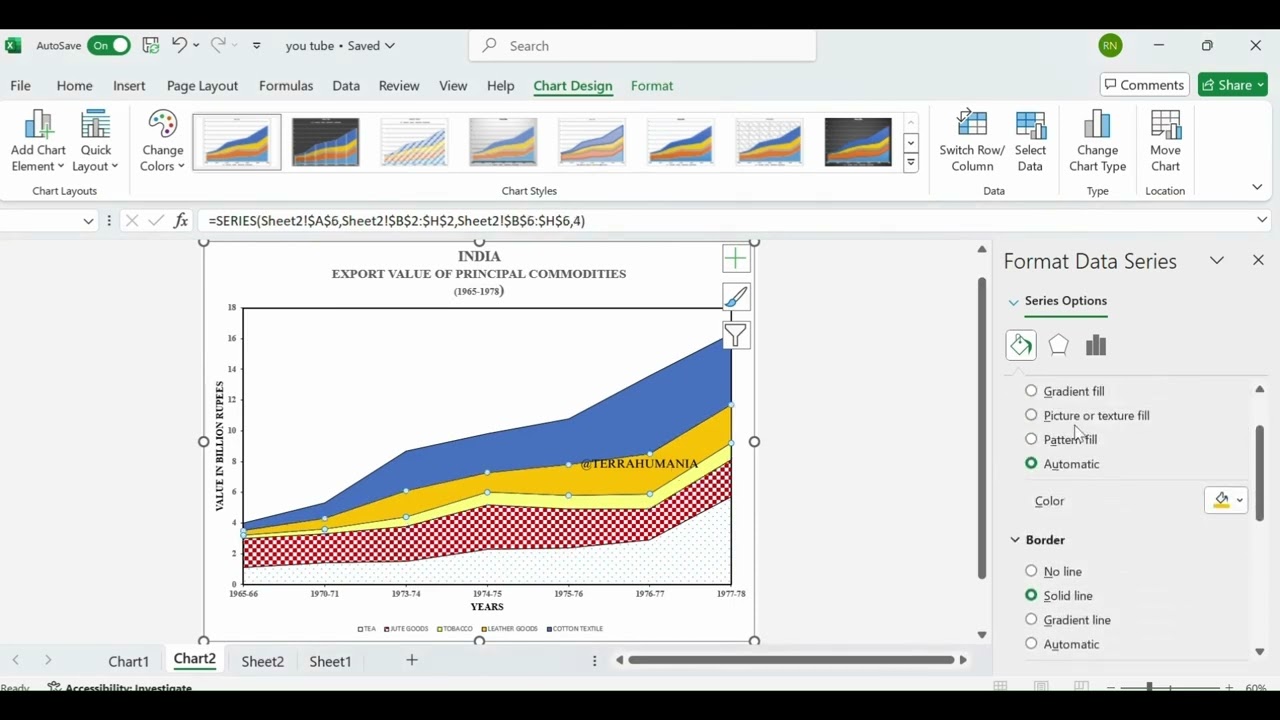Click the Save icon in title bar
The height and width of the screenshot is (720, 1280).
point(150,45)
